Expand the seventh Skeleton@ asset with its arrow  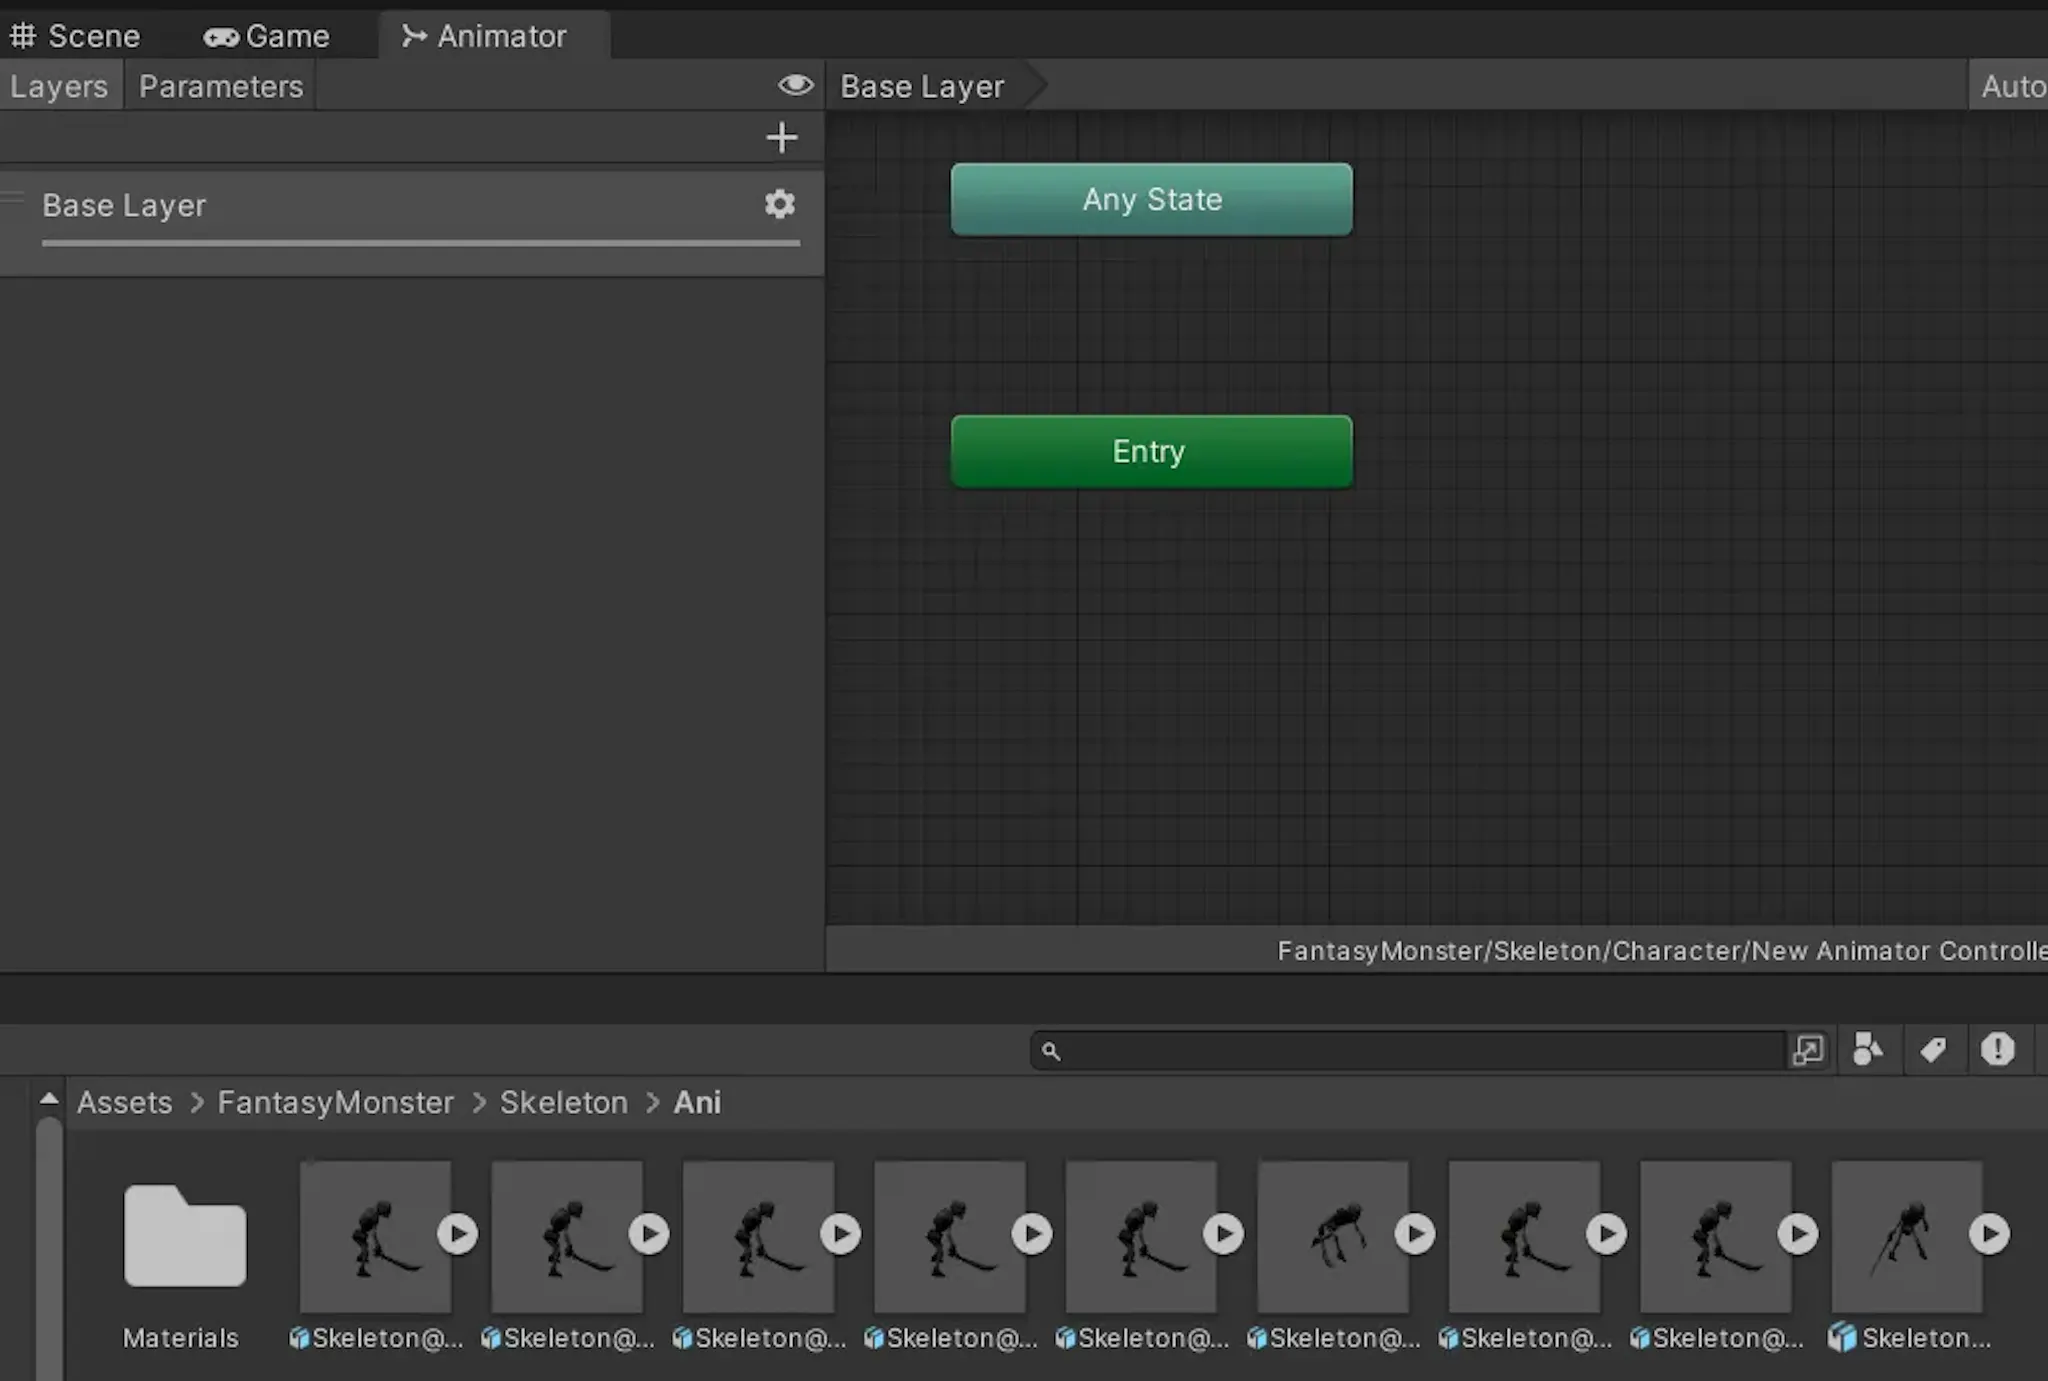click(x=1607, y=1233)
